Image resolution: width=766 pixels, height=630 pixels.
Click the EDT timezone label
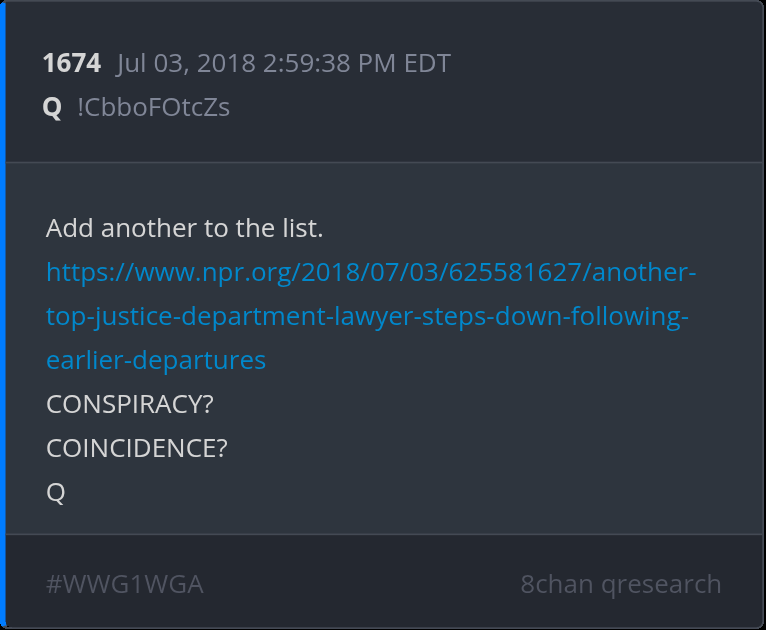click(426, 64)
